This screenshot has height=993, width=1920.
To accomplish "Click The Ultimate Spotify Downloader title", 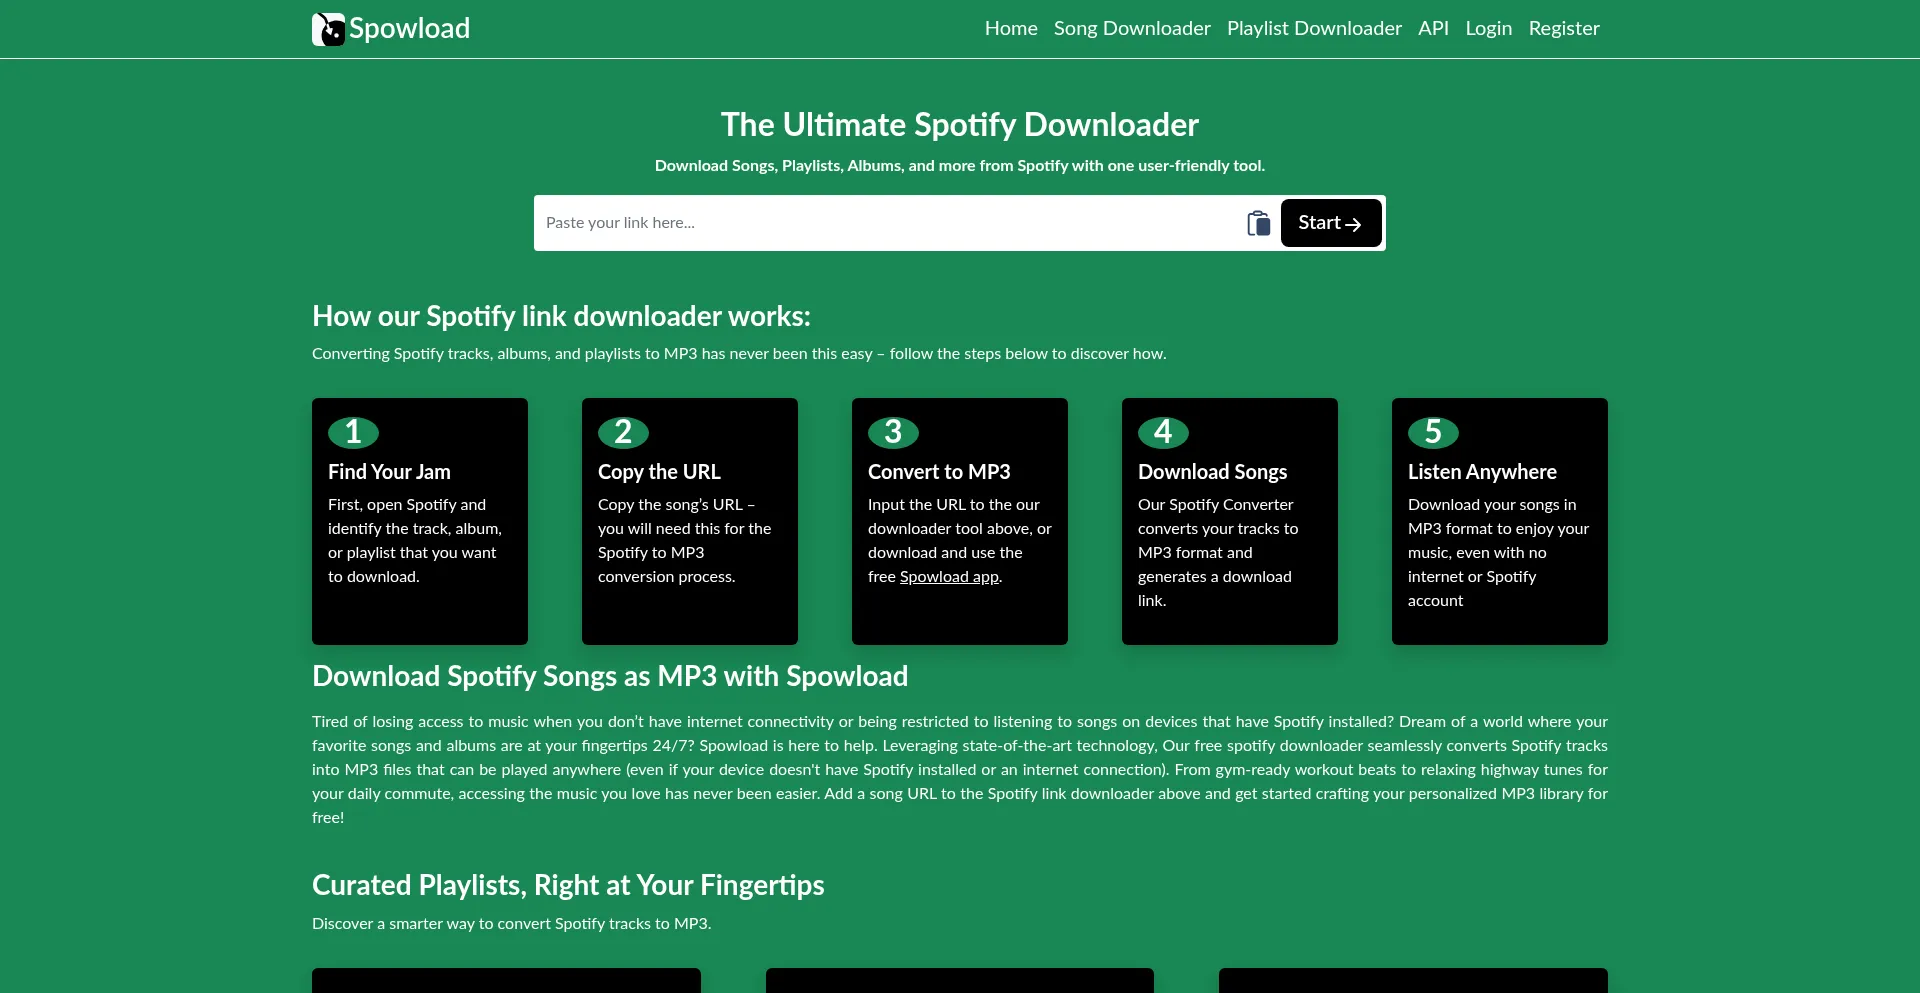I will coord(960,125).
